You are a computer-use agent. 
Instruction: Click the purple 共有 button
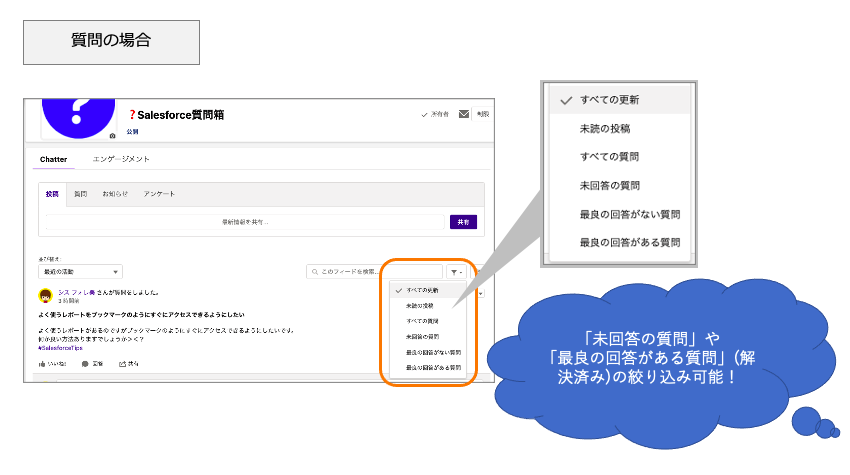463,222
